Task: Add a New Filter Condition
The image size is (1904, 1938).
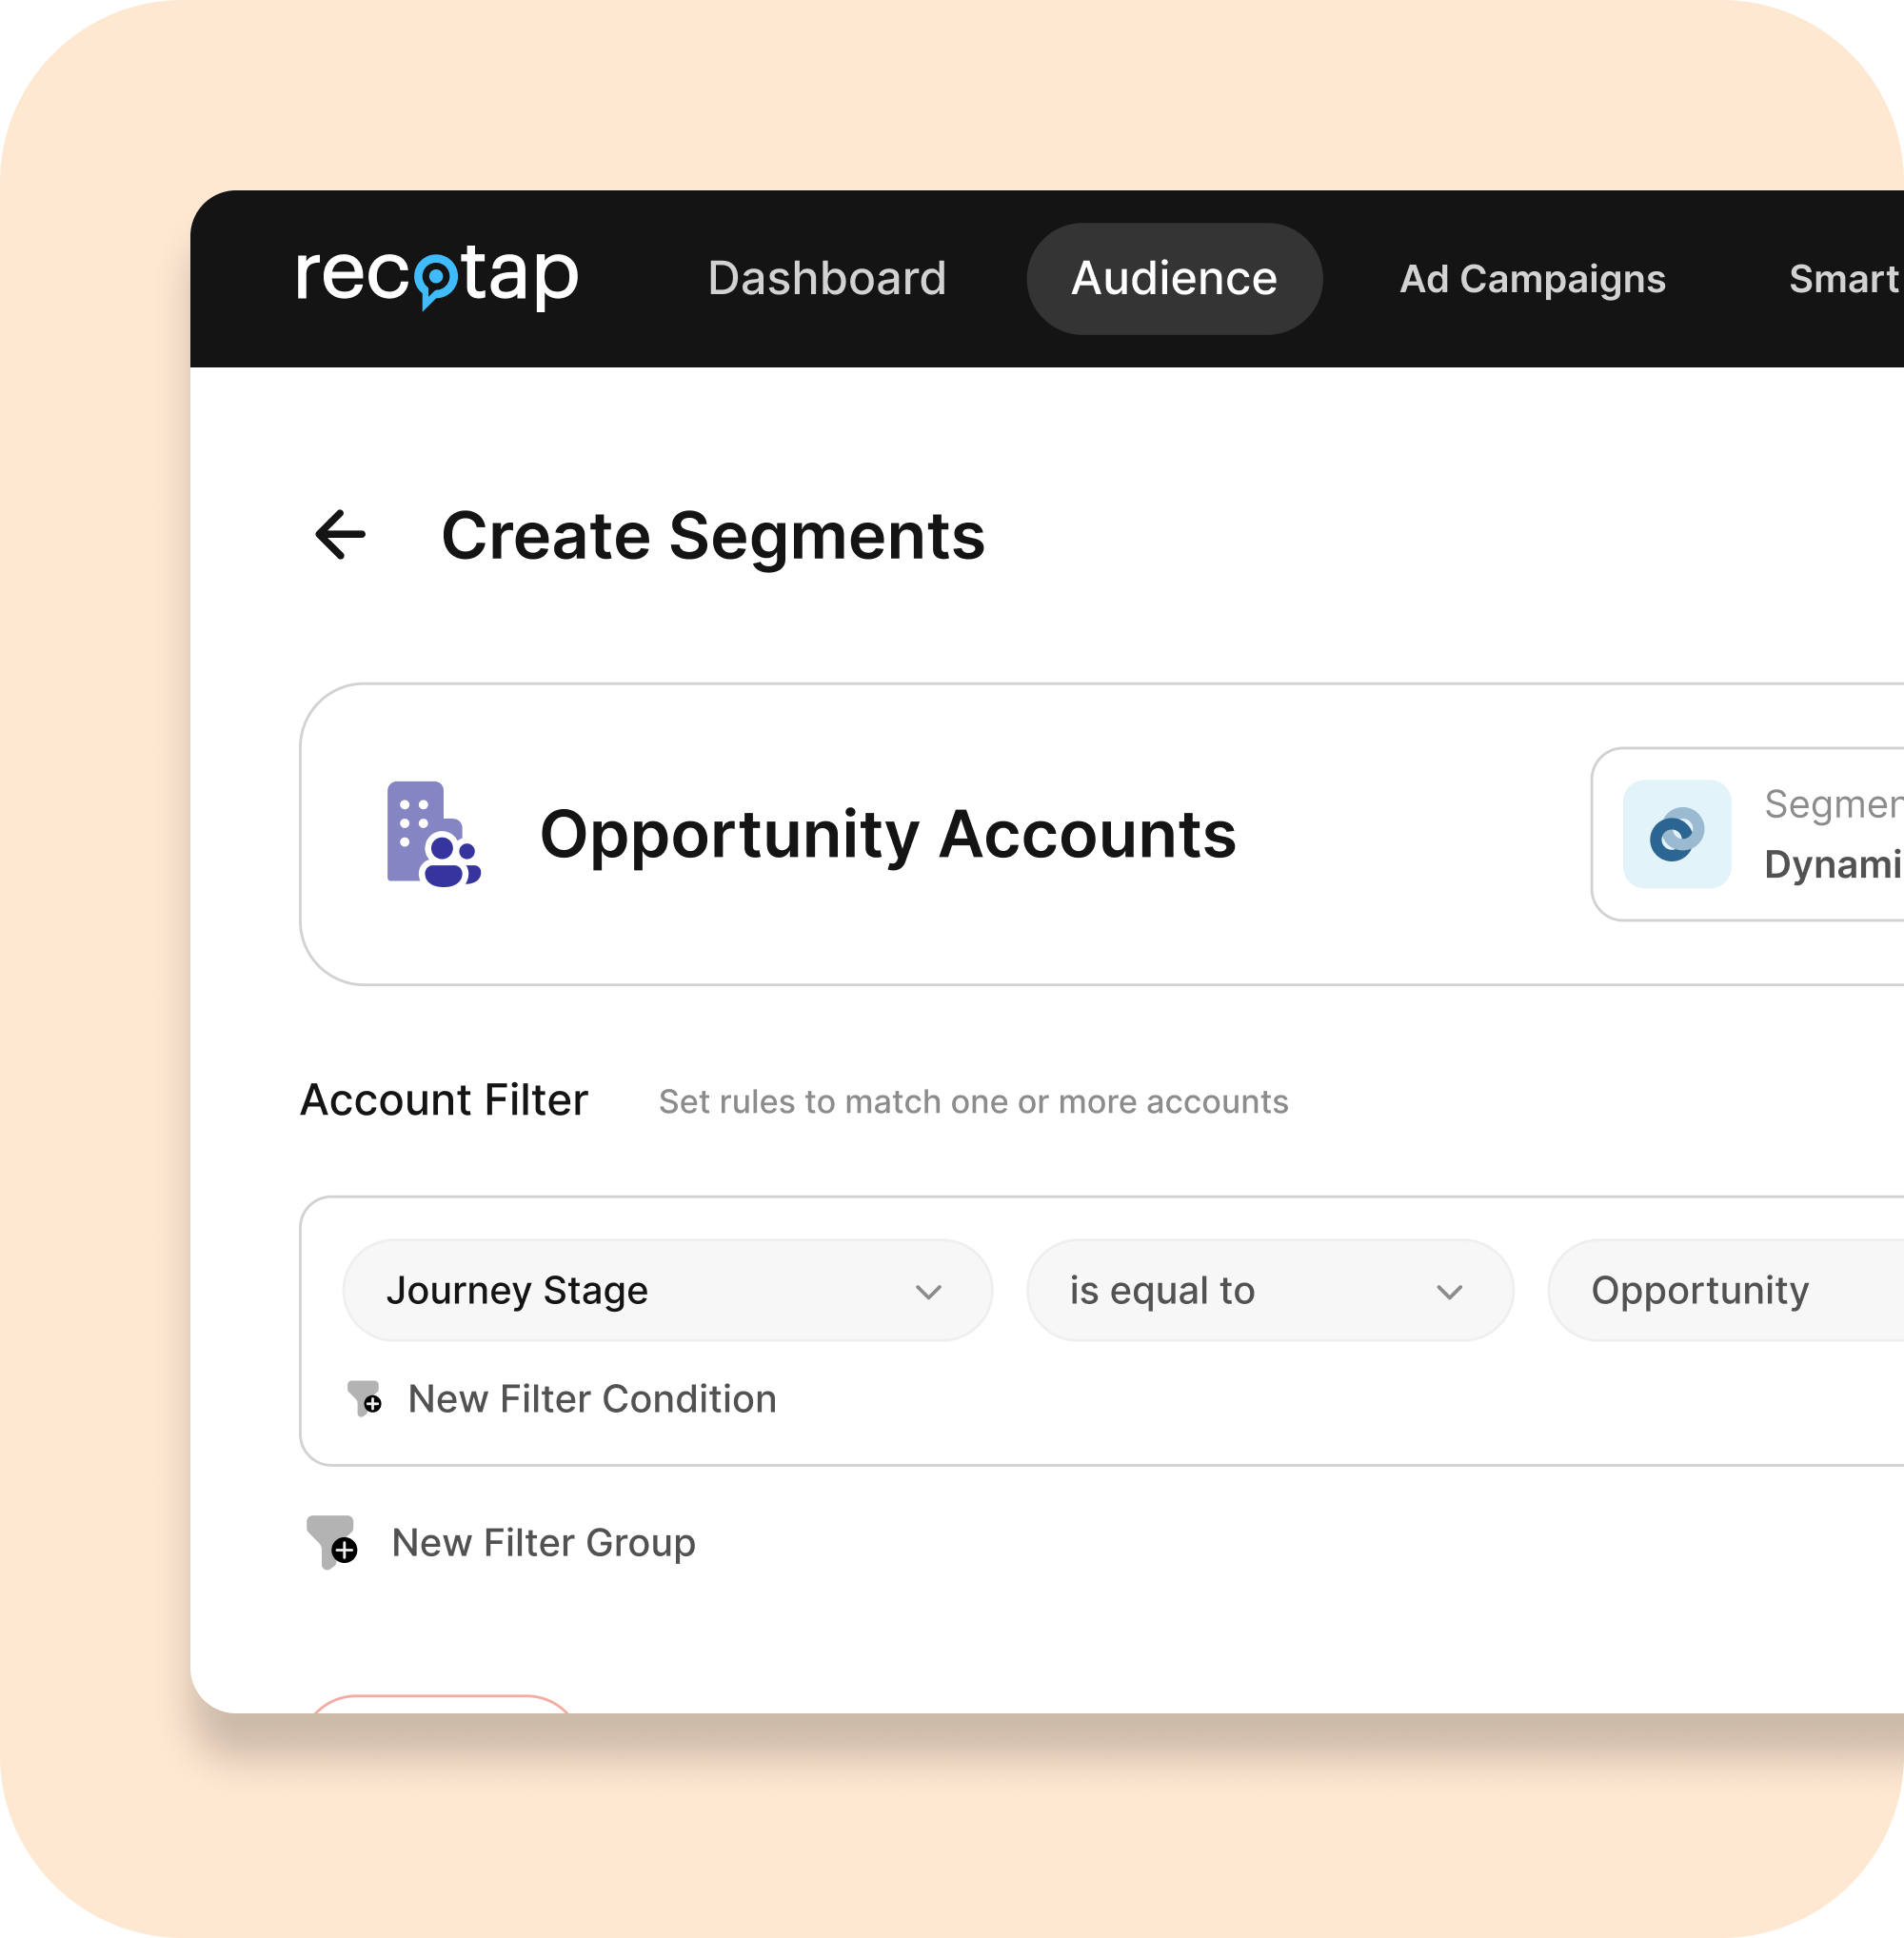Action: (590, 1399)
